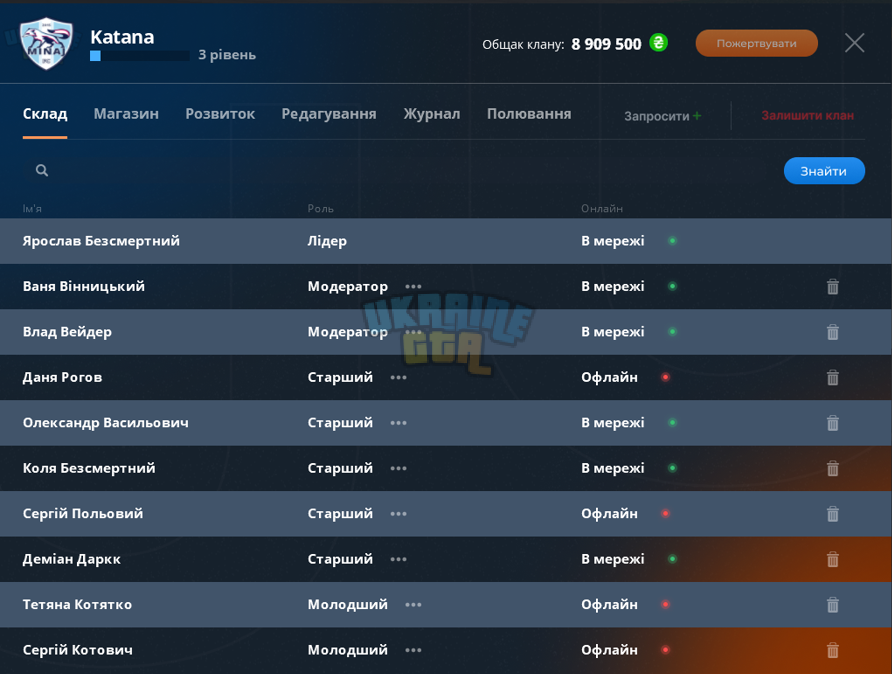Click the Ім'я column header
This screenshot has width=892, height=674.
click(32, 209)
